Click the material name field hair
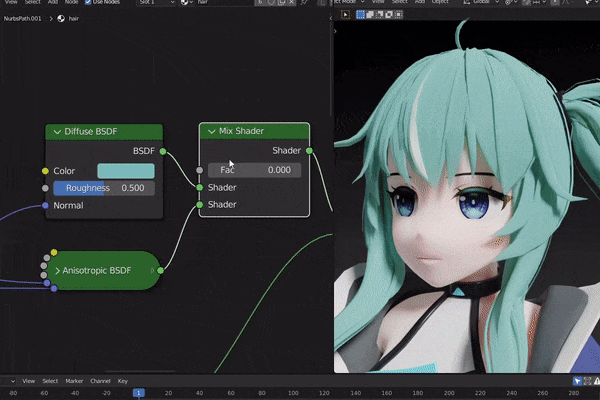Screen dimensions: 600x400 tap(225, 2)
